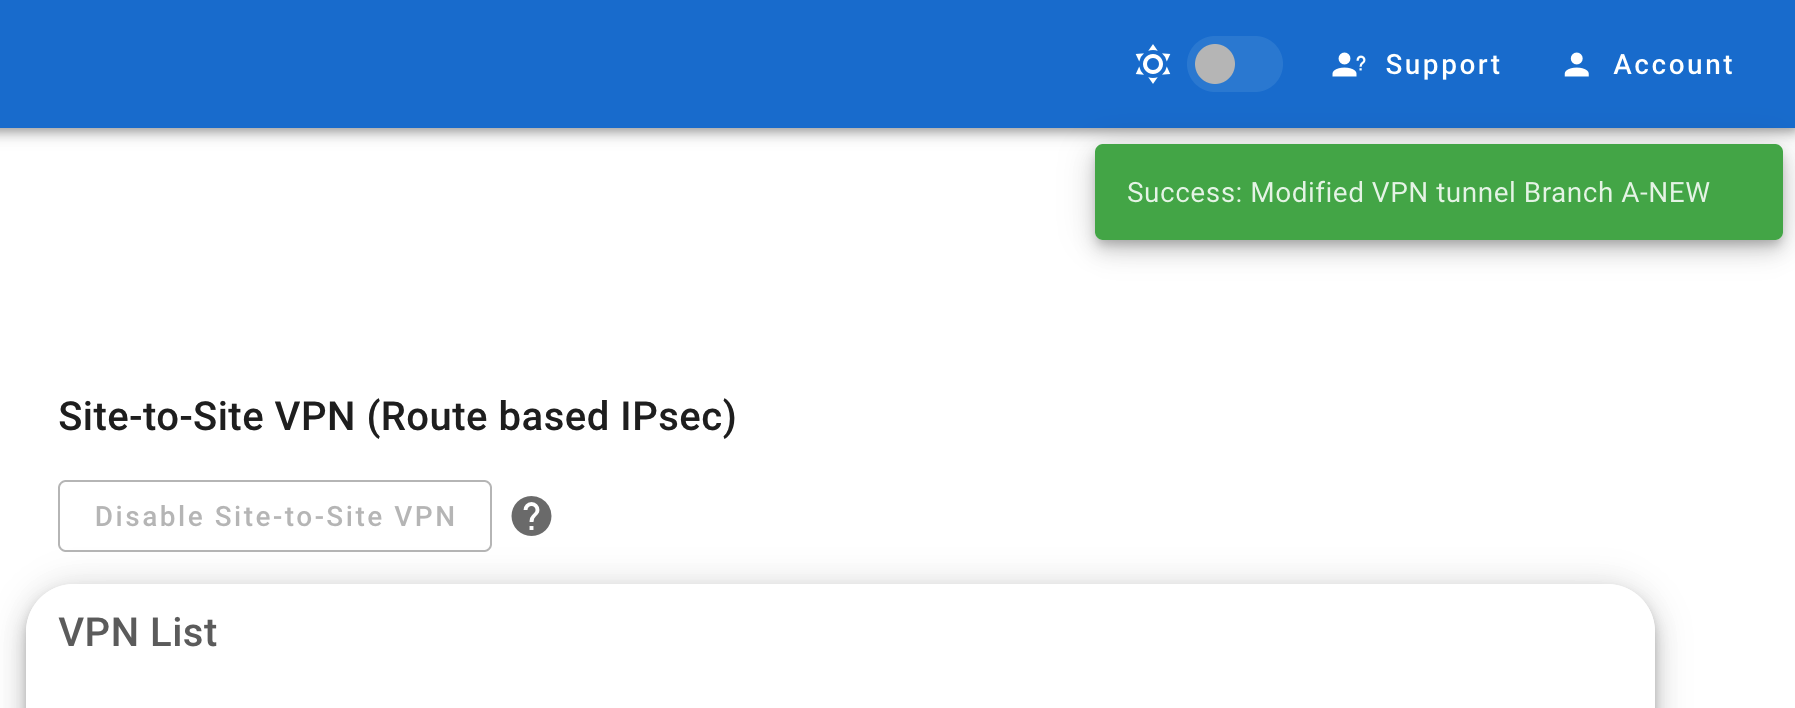Click the Disable Site-to-Site VPN button
Screen dimensions: 1795x708
(275, 516)
